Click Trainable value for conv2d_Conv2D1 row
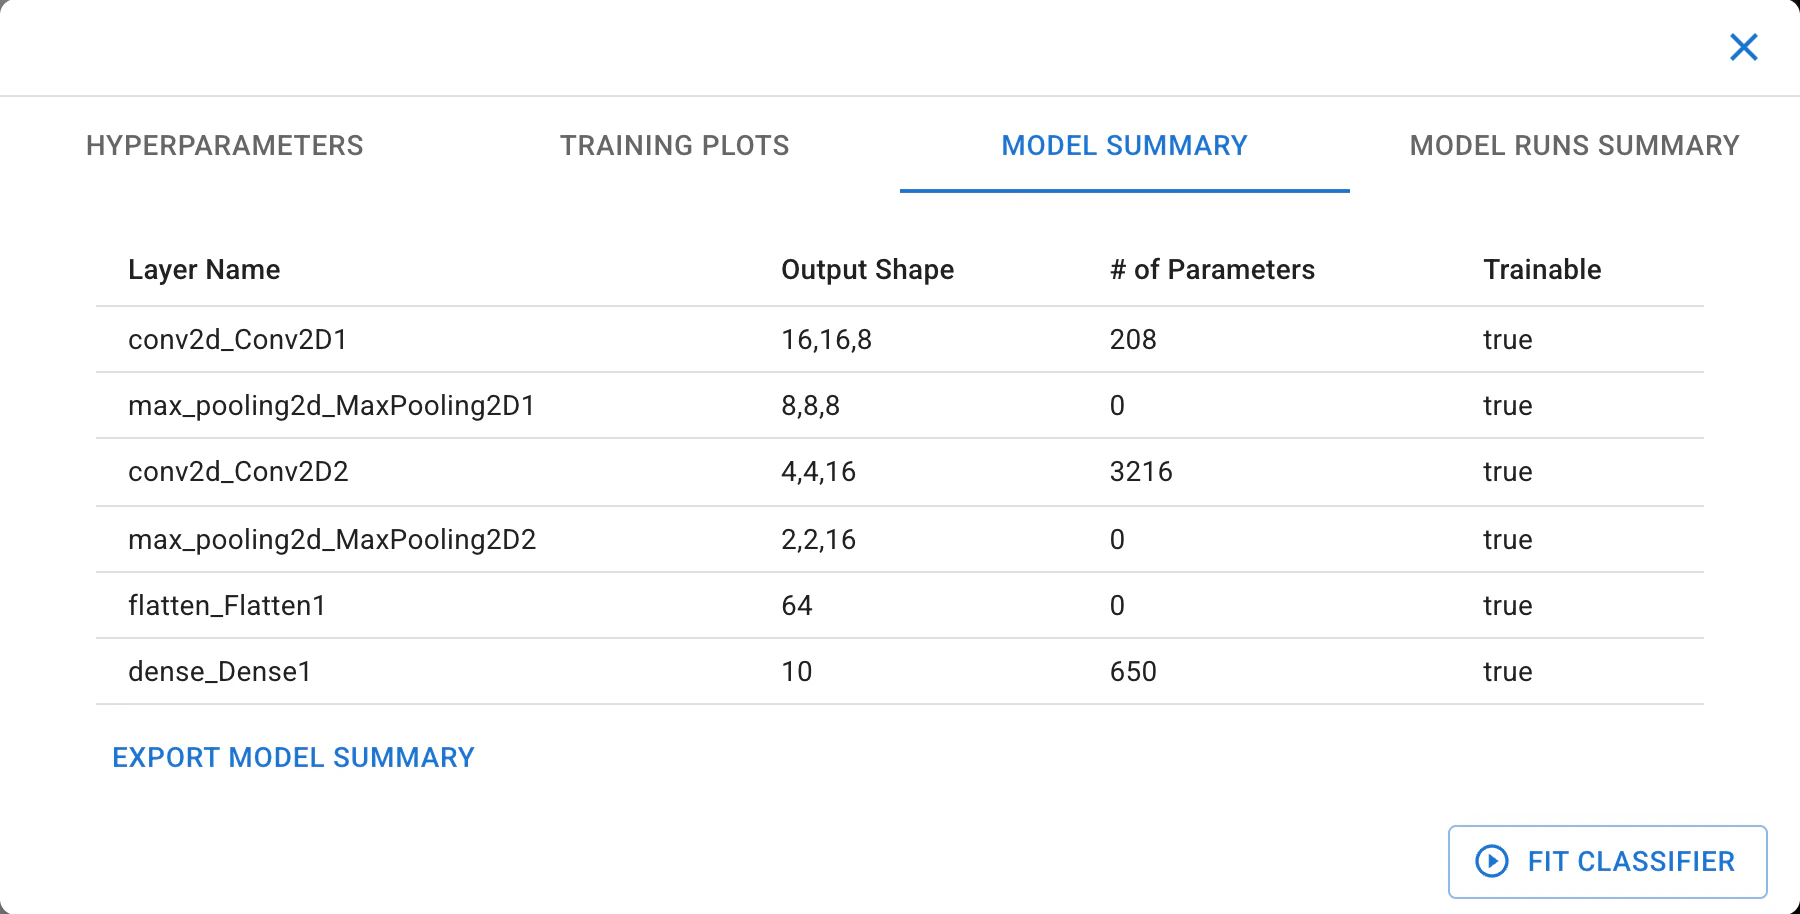Image resolution: width=1800 pixels, height=914 pixels. pos(1508,340)
